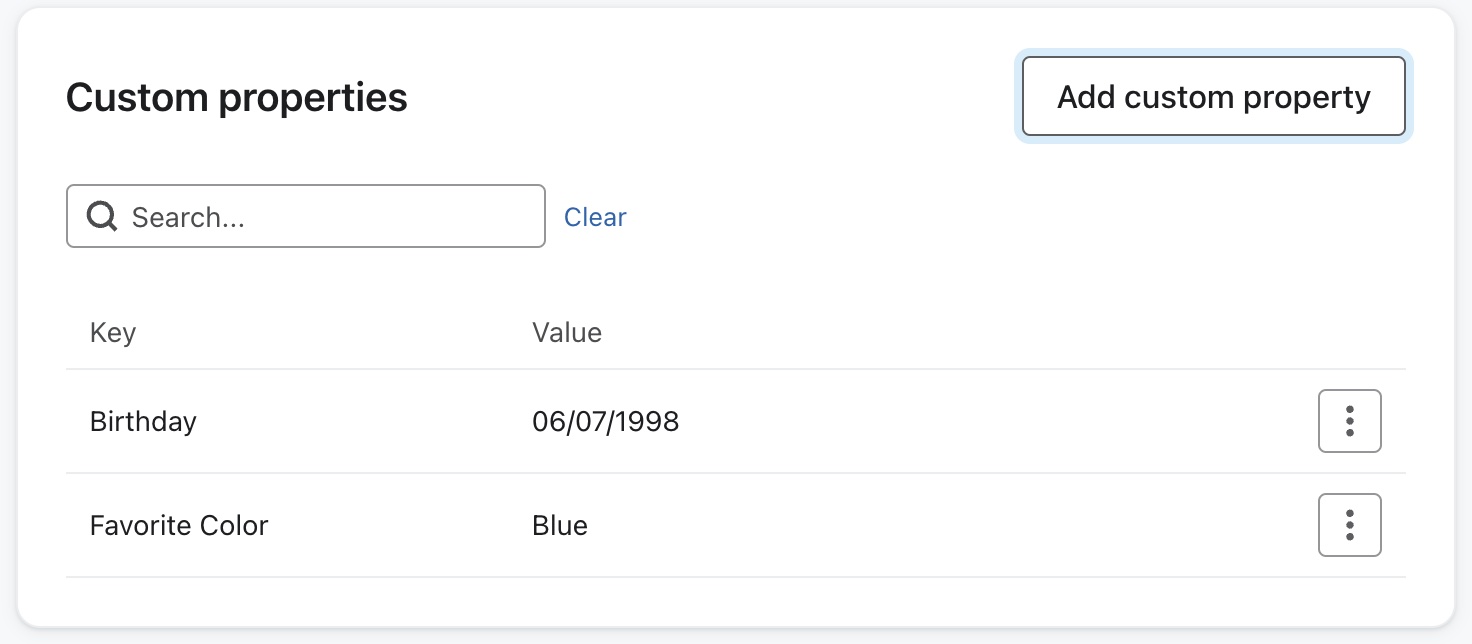Image resolution: width=1472 pixels, height=644 pixels.
Task: Click the Custom properties heading
Action: pyautogui.click(x=236, y=96)
